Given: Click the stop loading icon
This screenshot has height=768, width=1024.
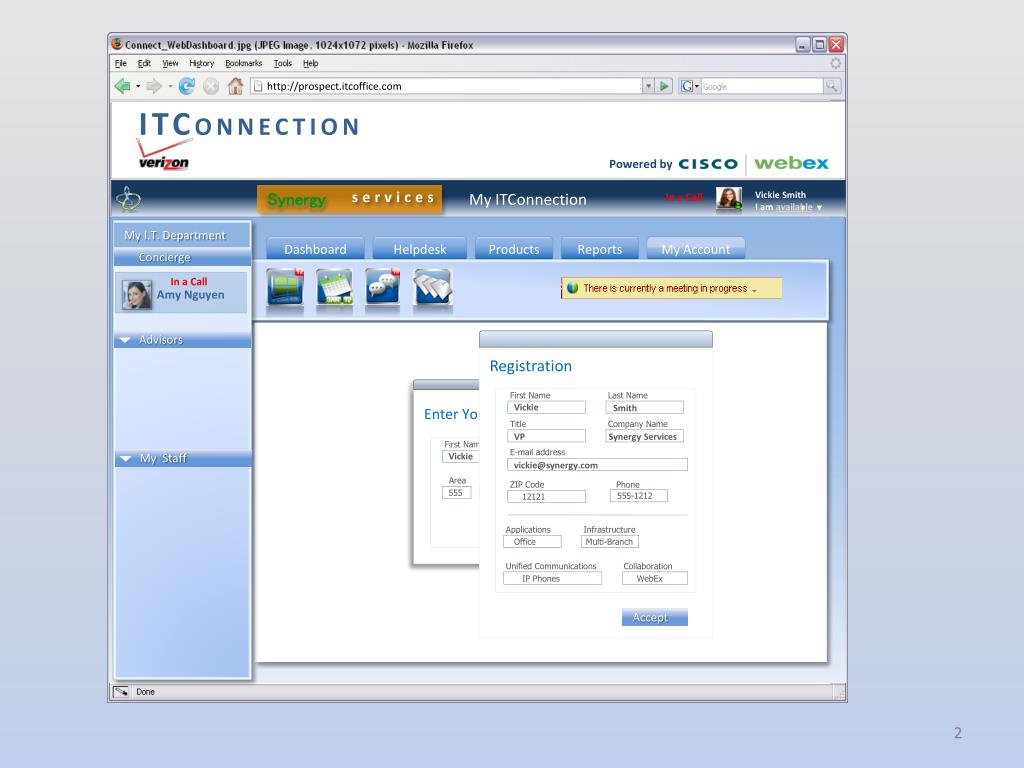Looking at the screenshot, I should [211, 86].
